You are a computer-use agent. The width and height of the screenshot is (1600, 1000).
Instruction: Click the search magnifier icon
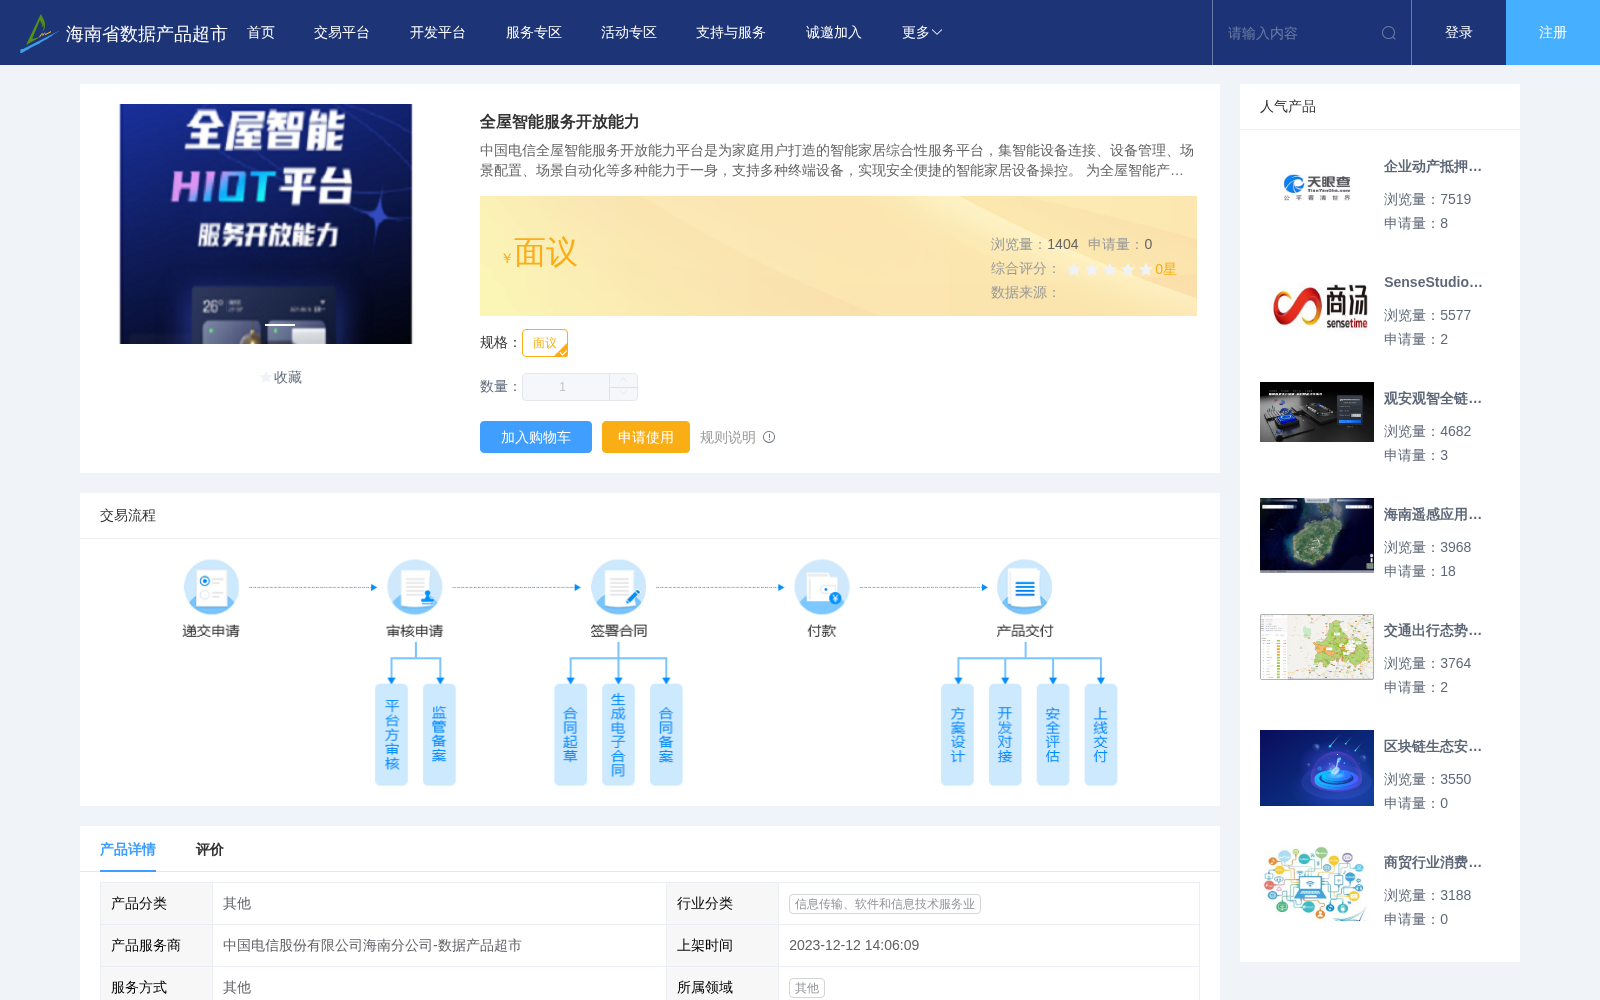1389,33
